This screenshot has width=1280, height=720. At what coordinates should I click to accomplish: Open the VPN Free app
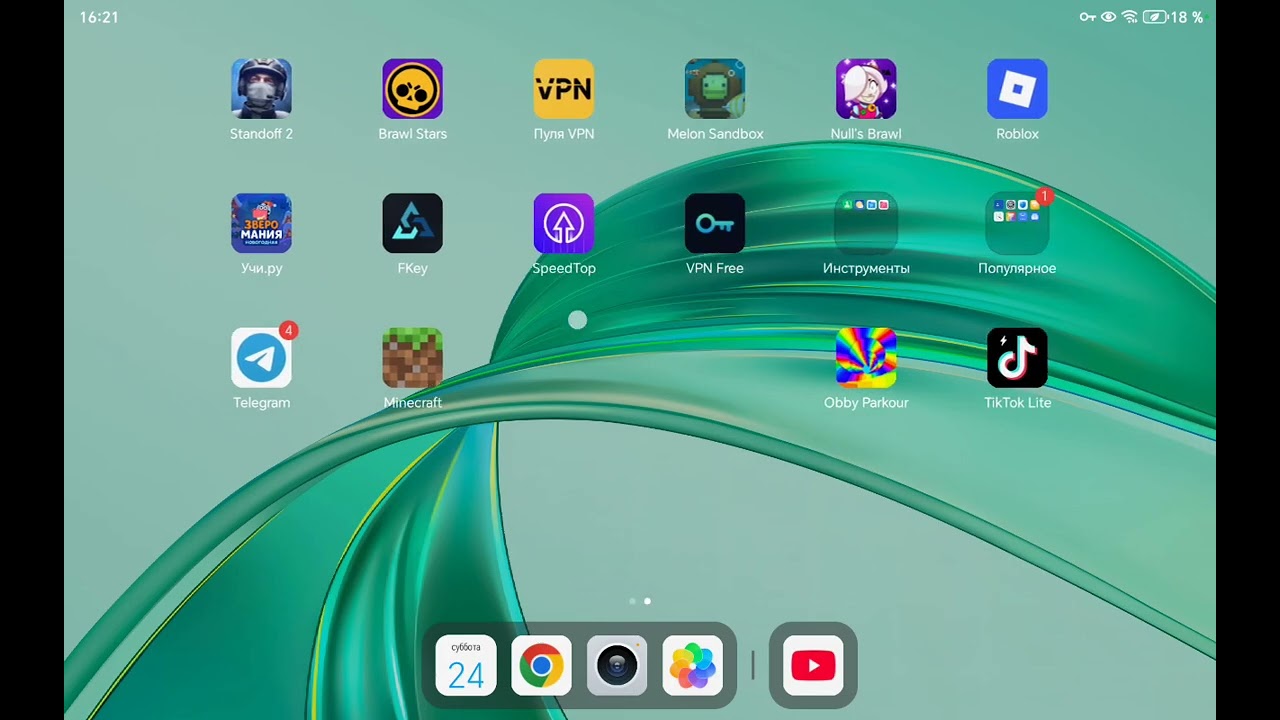tap(715, 223)
